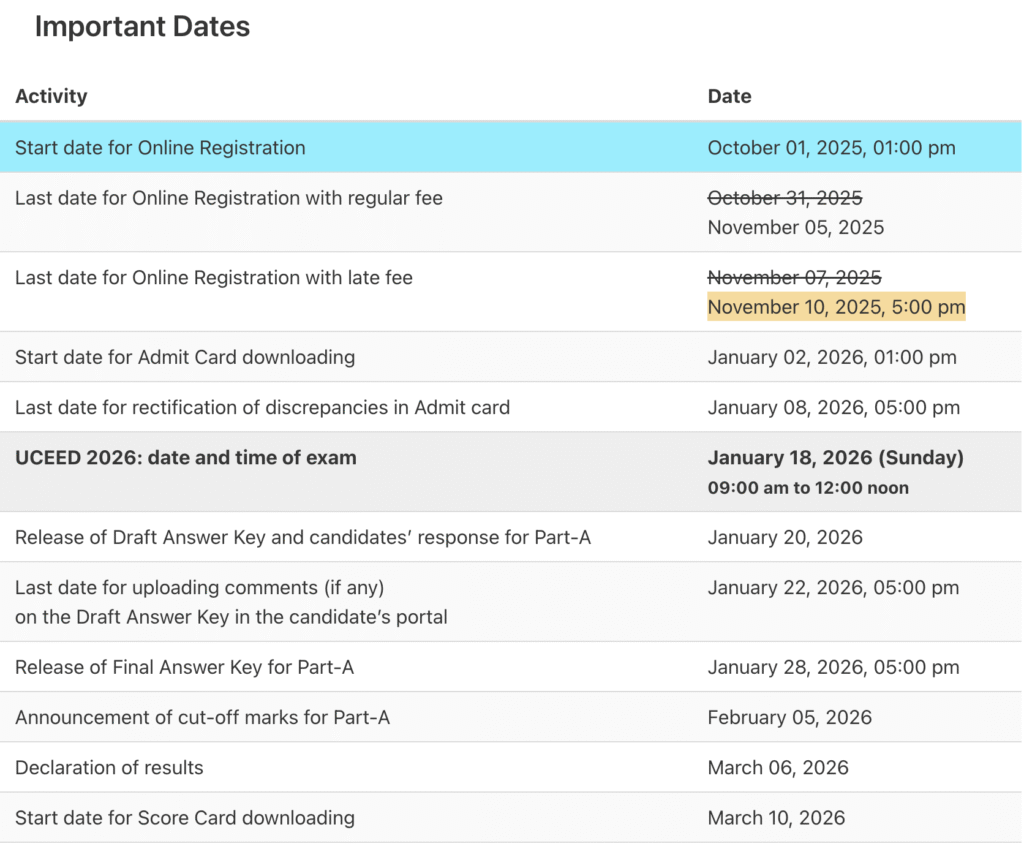Click the struck-through November 07, 2025 date
This screenshot has width=1024, height=849.
click(794, 277)
